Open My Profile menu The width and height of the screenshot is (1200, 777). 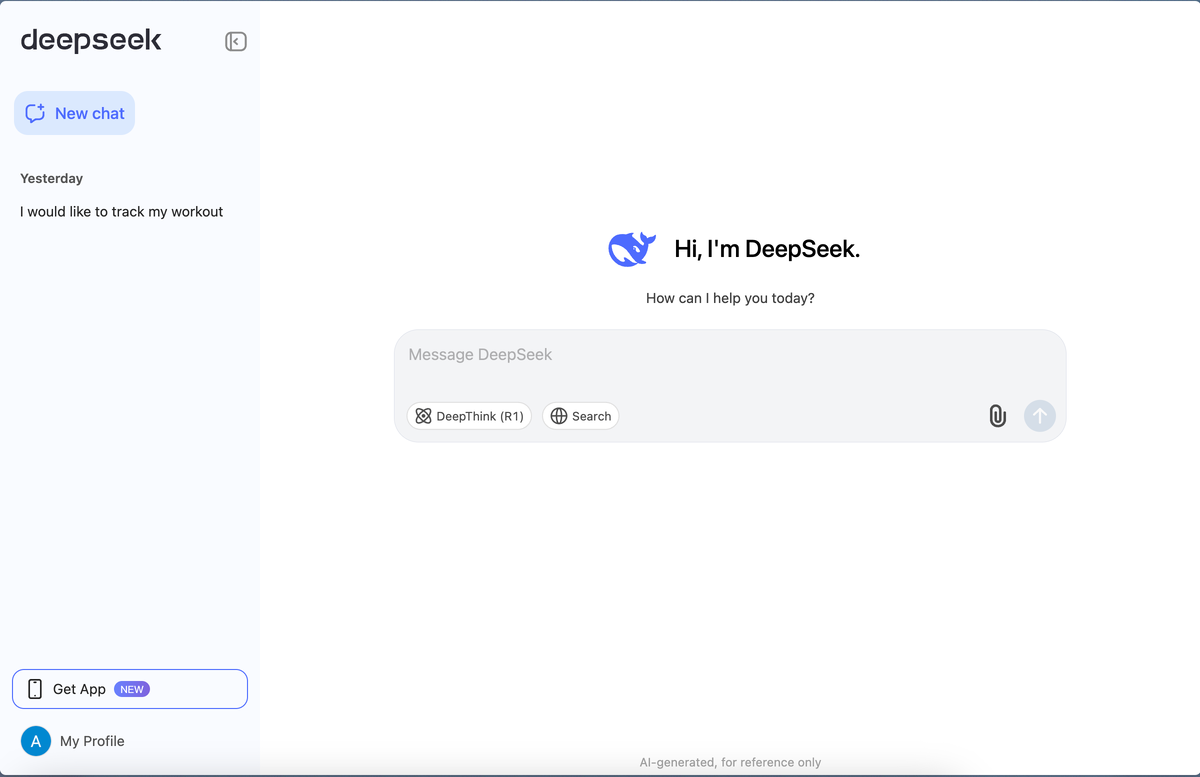pos(92,741)
